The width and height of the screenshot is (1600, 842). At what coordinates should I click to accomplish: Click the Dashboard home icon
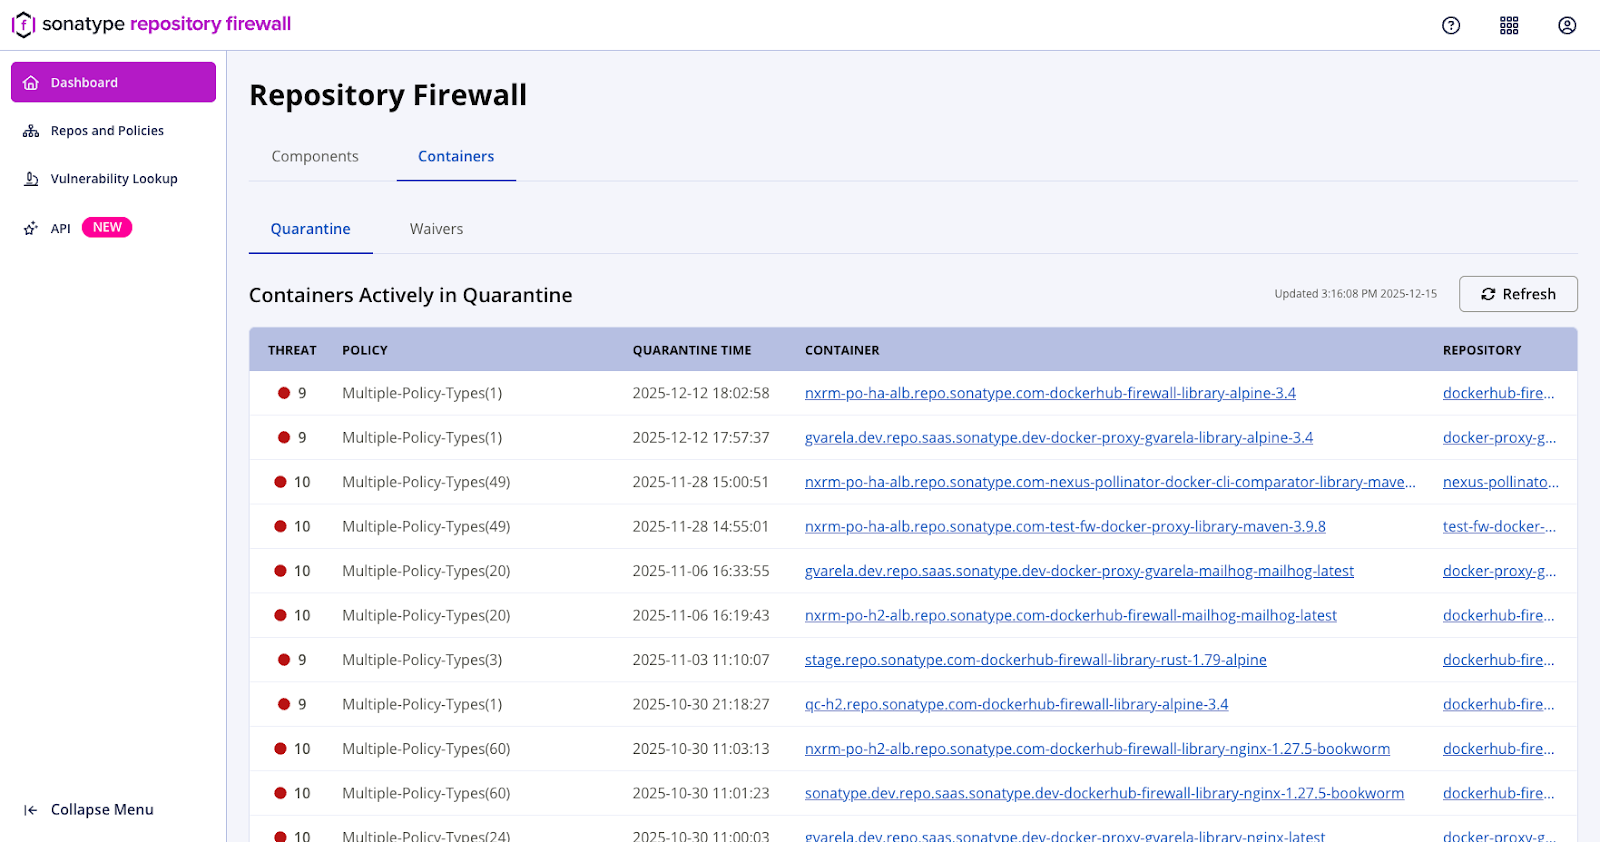point(31,83)
